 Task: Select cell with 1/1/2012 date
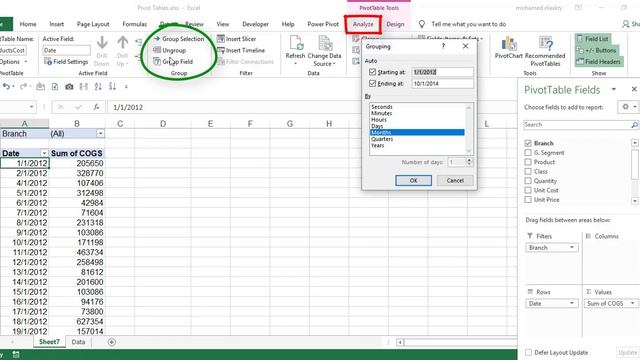pyautogui.click(x=24, y=163)
